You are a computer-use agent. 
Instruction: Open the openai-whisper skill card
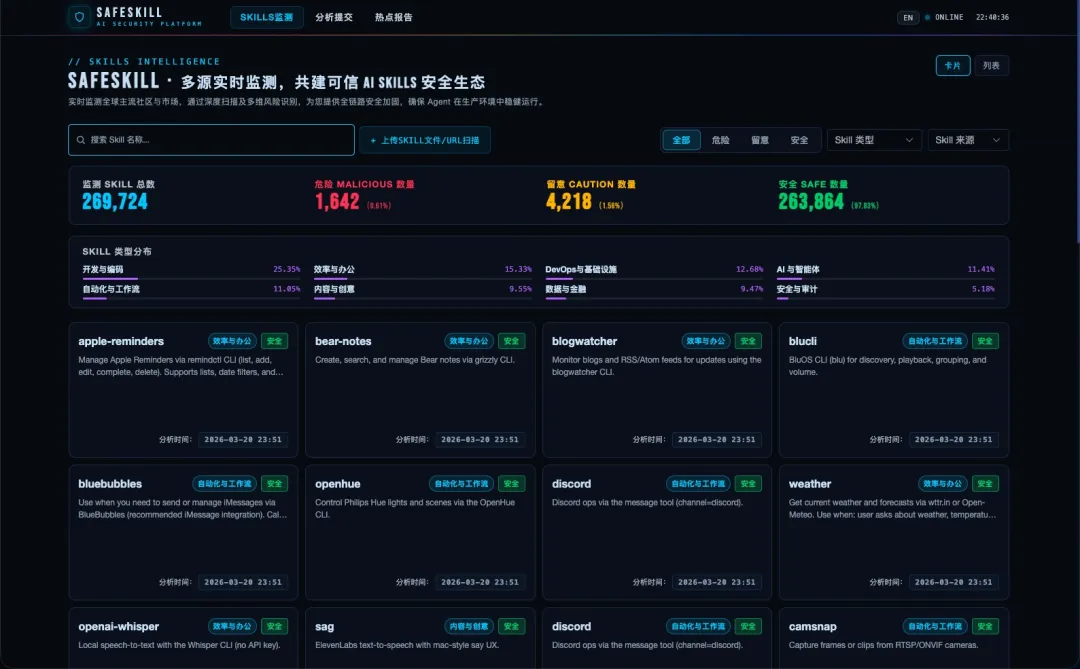tap(183, 638)
